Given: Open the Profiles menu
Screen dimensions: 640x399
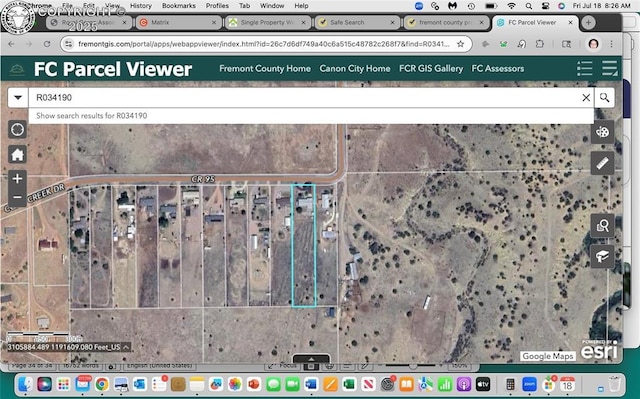Looking at the screenshot, I should (x=217, y=6).
